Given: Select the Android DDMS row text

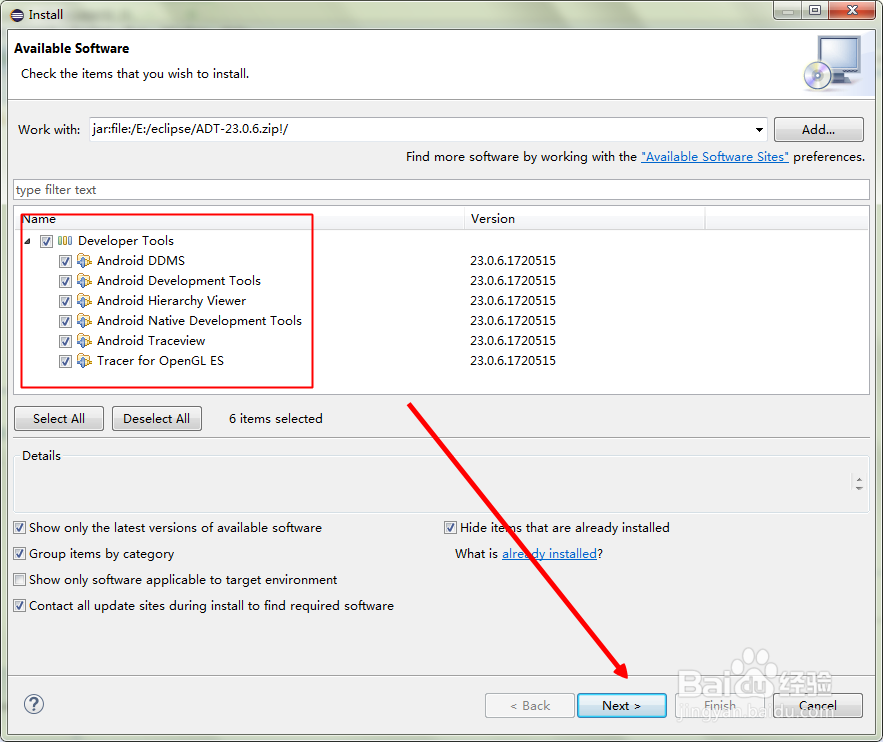Looking at the screenshot, I should tap(141, 261).
